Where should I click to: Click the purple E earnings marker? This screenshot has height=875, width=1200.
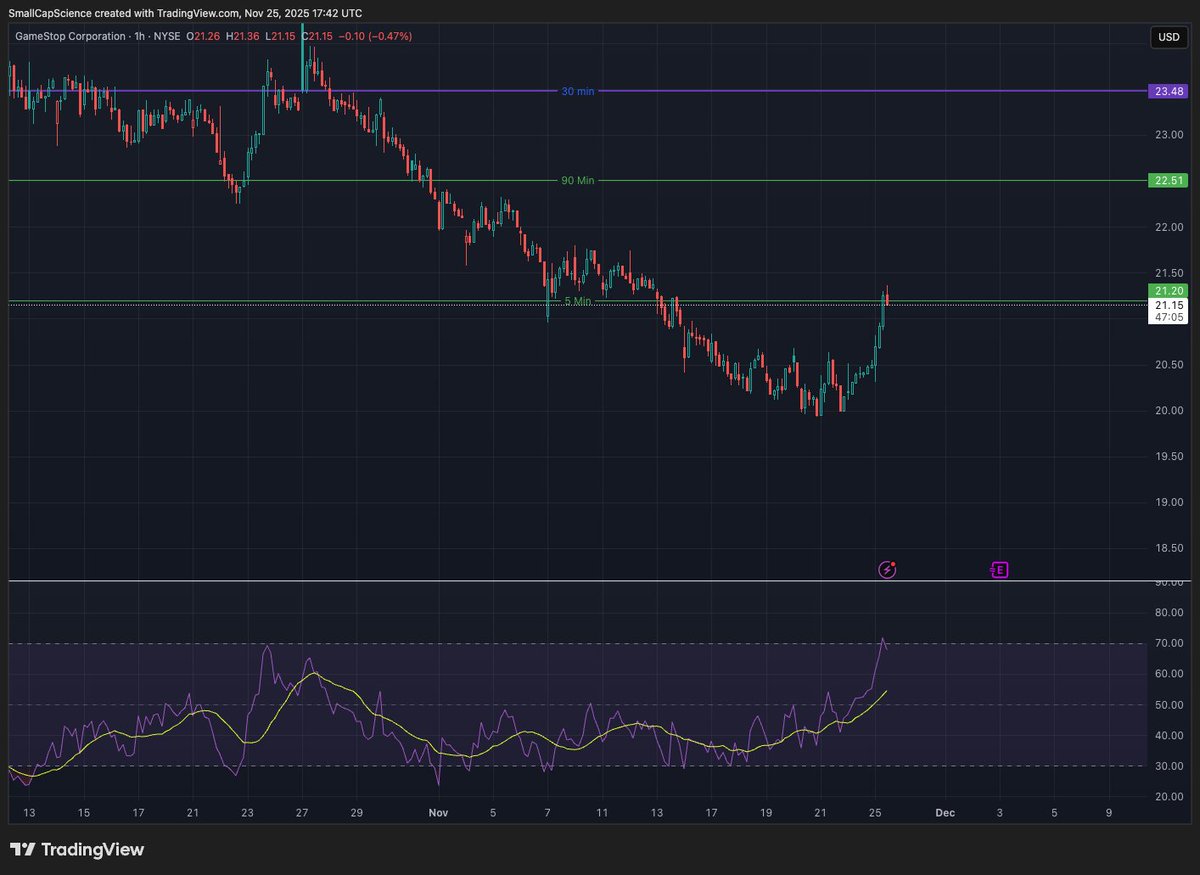999,570
